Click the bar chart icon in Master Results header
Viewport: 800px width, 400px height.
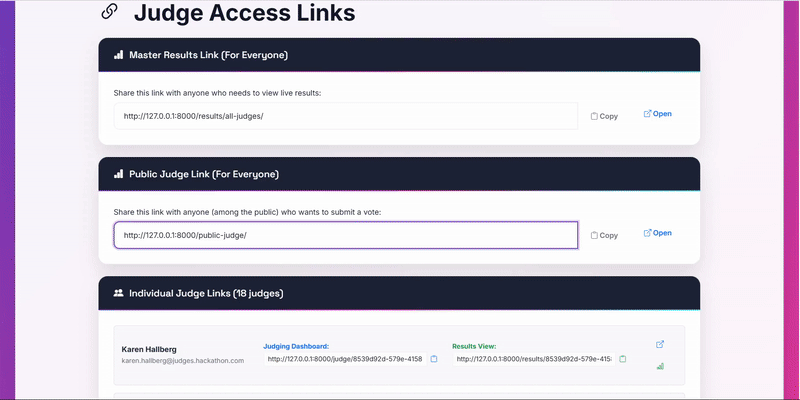118,55
